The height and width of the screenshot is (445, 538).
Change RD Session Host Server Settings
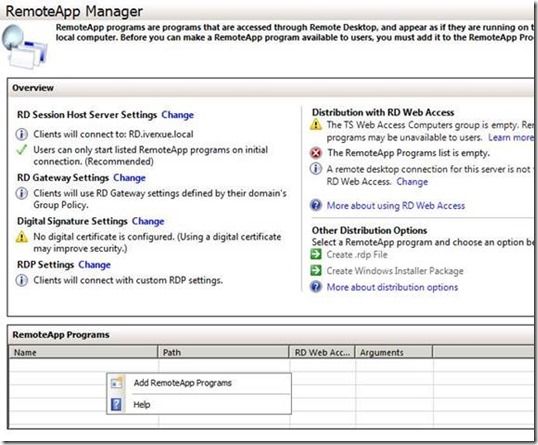point(177,115)
